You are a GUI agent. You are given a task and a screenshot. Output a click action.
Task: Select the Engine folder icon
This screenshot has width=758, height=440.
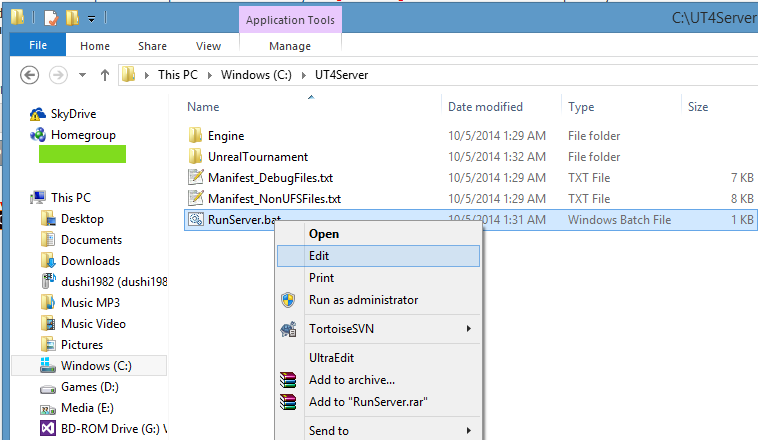[195, 135]
